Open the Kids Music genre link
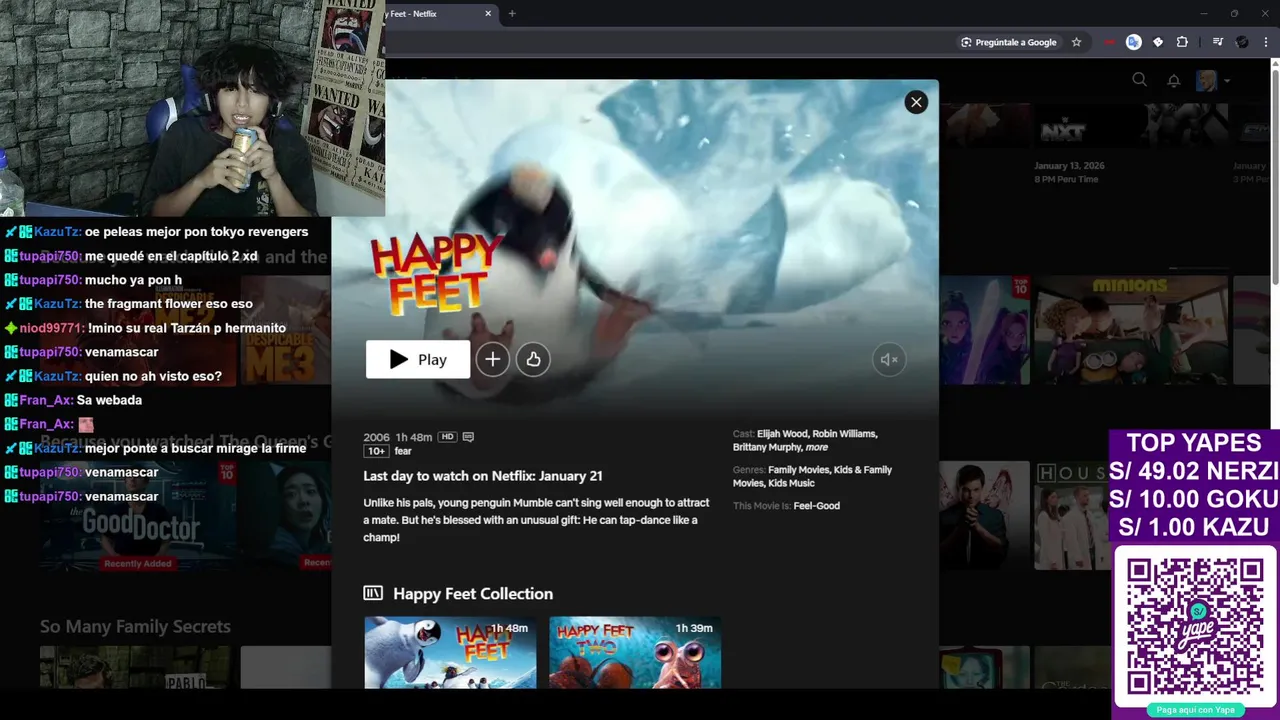Image resolution: width=1280 pixels, height=720 pixels. (791, 483)
